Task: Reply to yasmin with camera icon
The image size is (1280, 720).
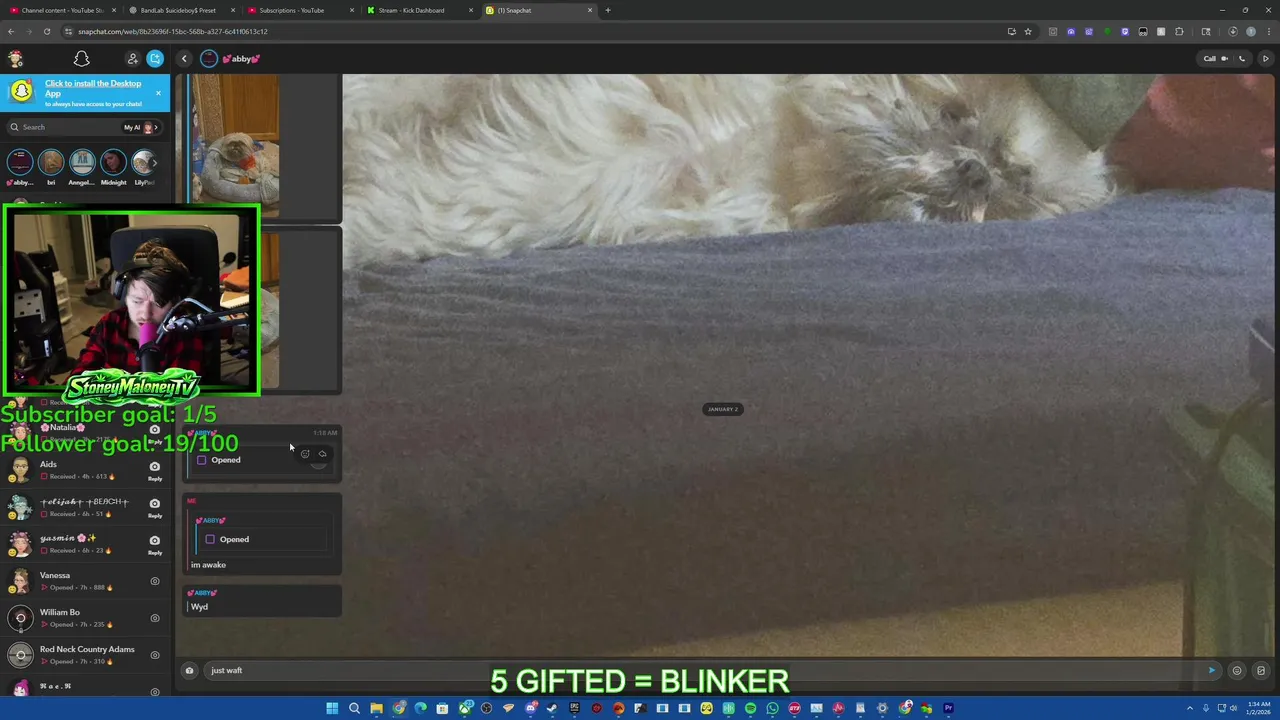Action: pos(155,544)
